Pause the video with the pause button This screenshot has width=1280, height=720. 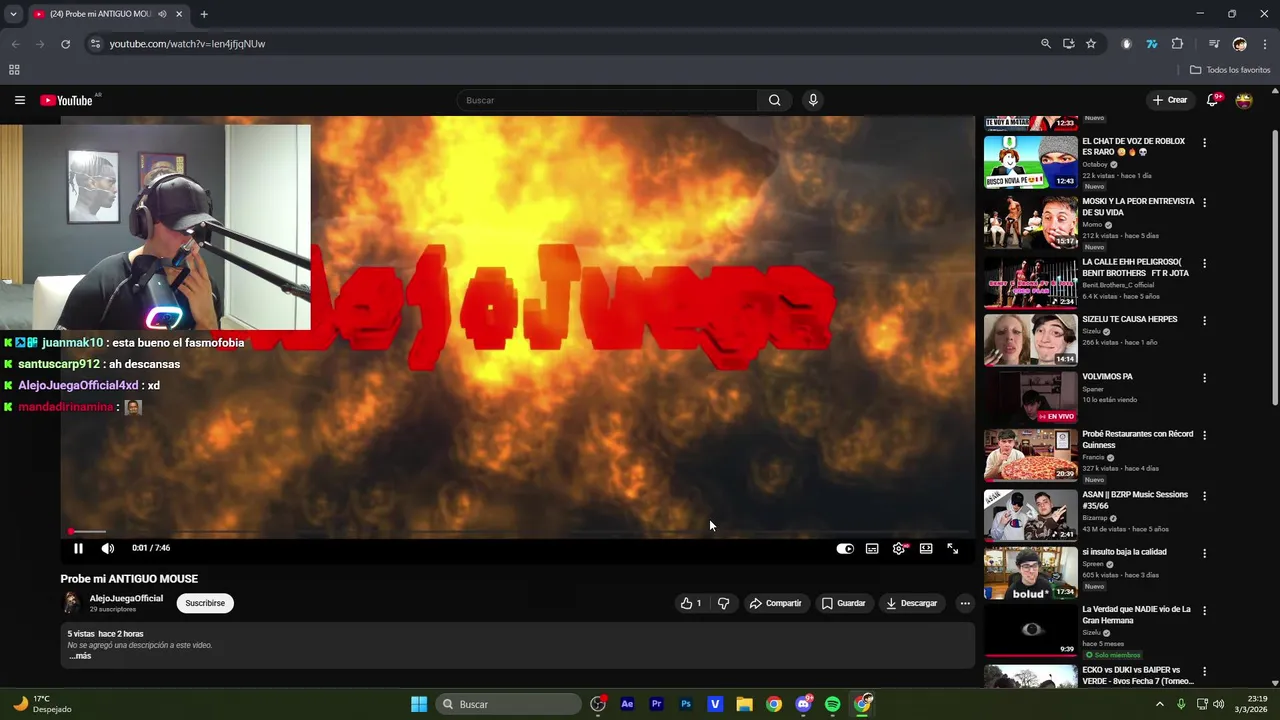(78, 548)
